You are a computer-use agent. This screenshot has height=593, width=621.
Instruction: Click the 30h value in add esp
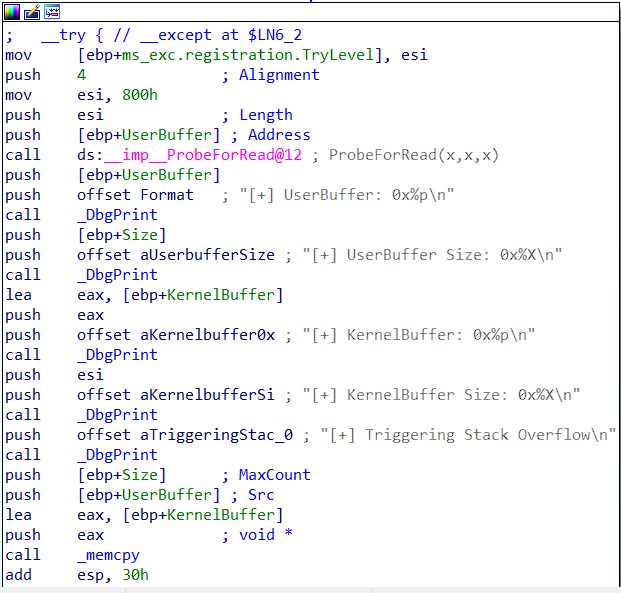135,575
